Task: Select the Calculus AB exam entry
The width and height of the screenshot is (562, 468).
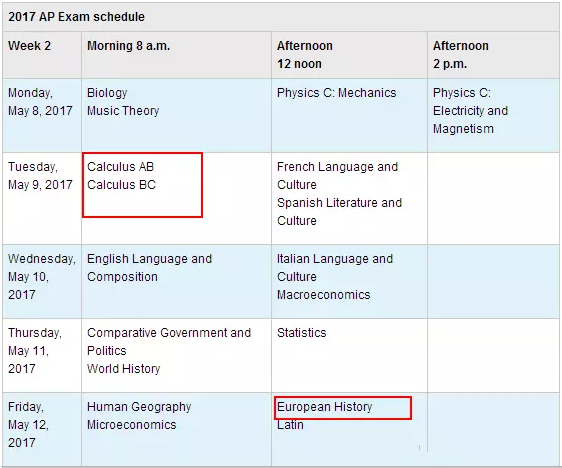Action: [120, 167]
